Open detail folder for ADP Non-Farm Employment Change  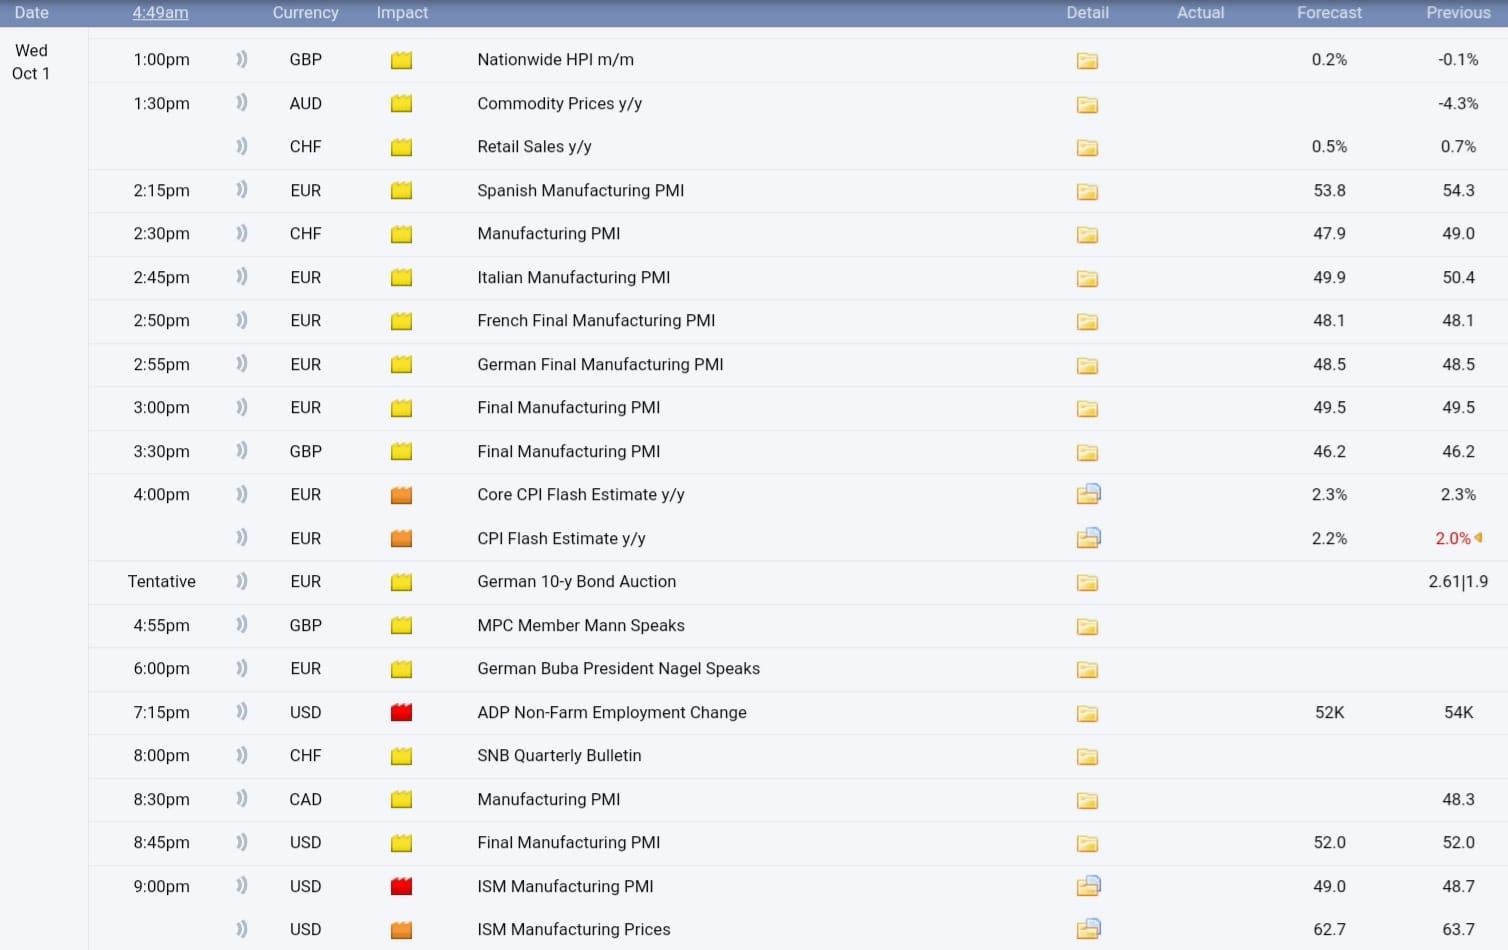1087,713
